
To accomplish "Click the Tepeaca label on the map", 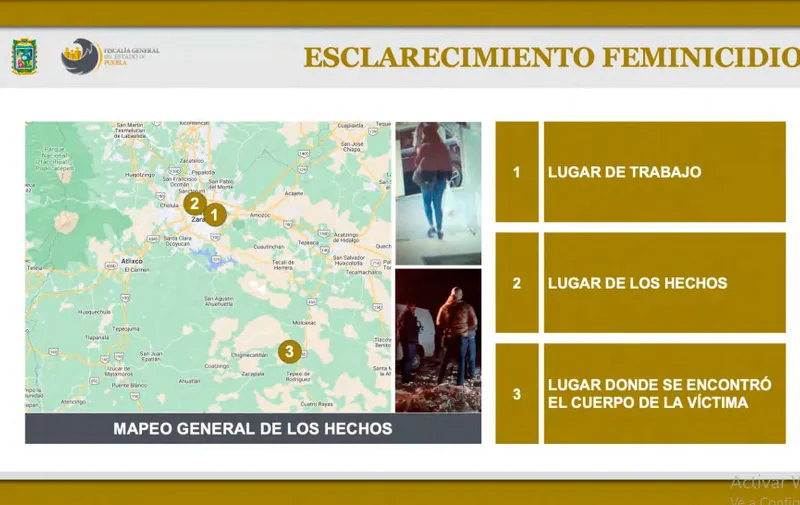I will pyautogui.click(x=308, y=243).
